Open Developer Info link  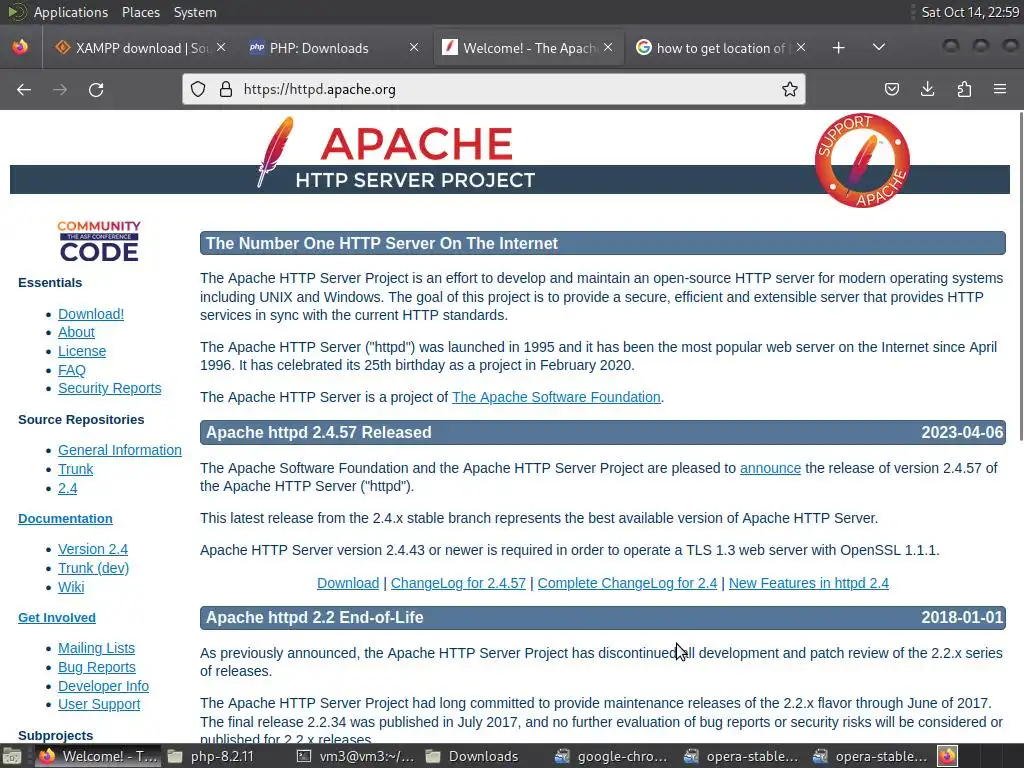(x=103, y=686)
